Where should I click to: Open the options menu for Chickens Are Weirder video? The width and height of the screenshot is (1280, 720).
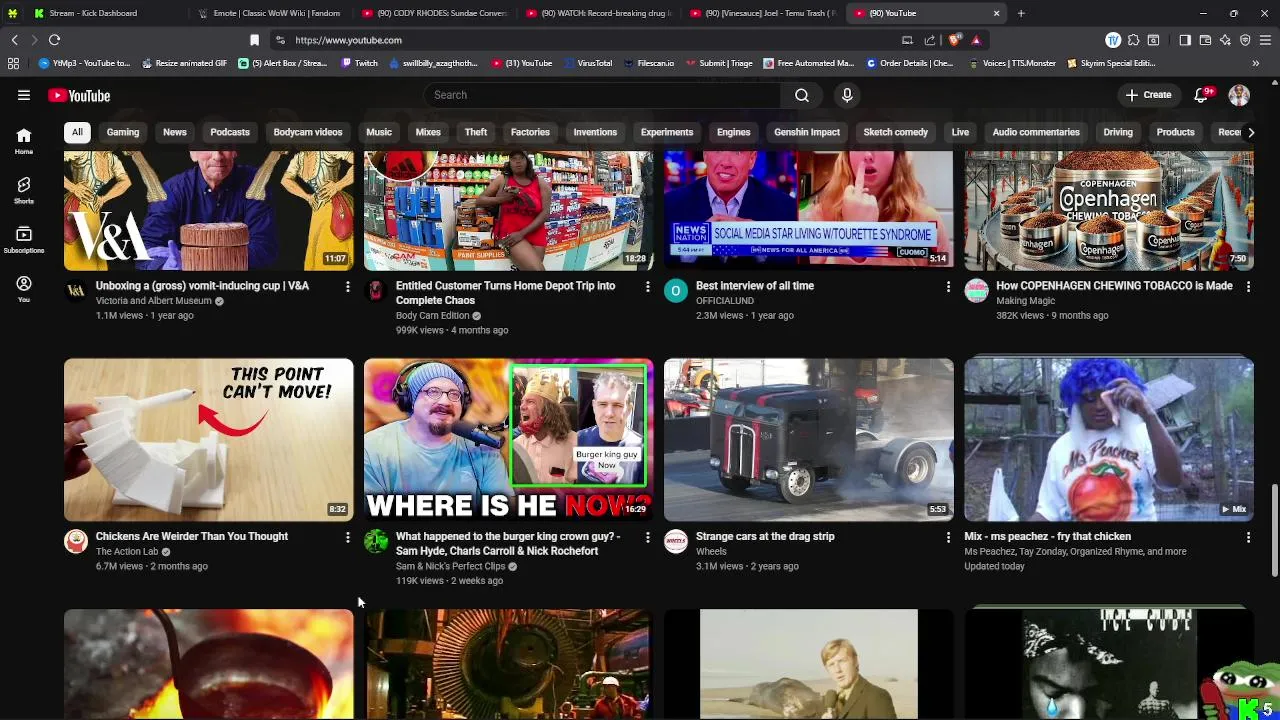click(x=348, y=537)
